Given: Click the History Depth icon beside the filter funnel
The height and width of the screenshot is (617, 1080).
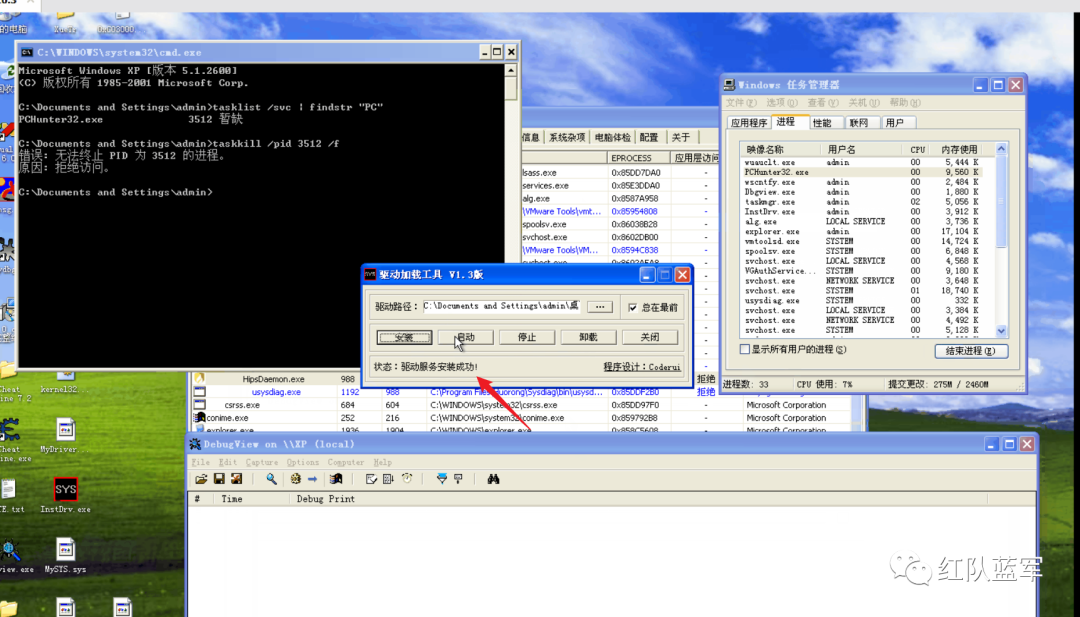Looking at the screenshot, I should 458,479.
